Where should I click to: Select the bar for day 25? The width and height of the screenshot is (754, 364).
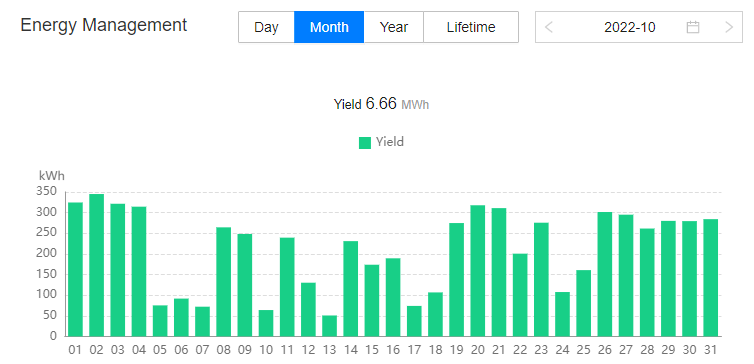tap(583, 303)
